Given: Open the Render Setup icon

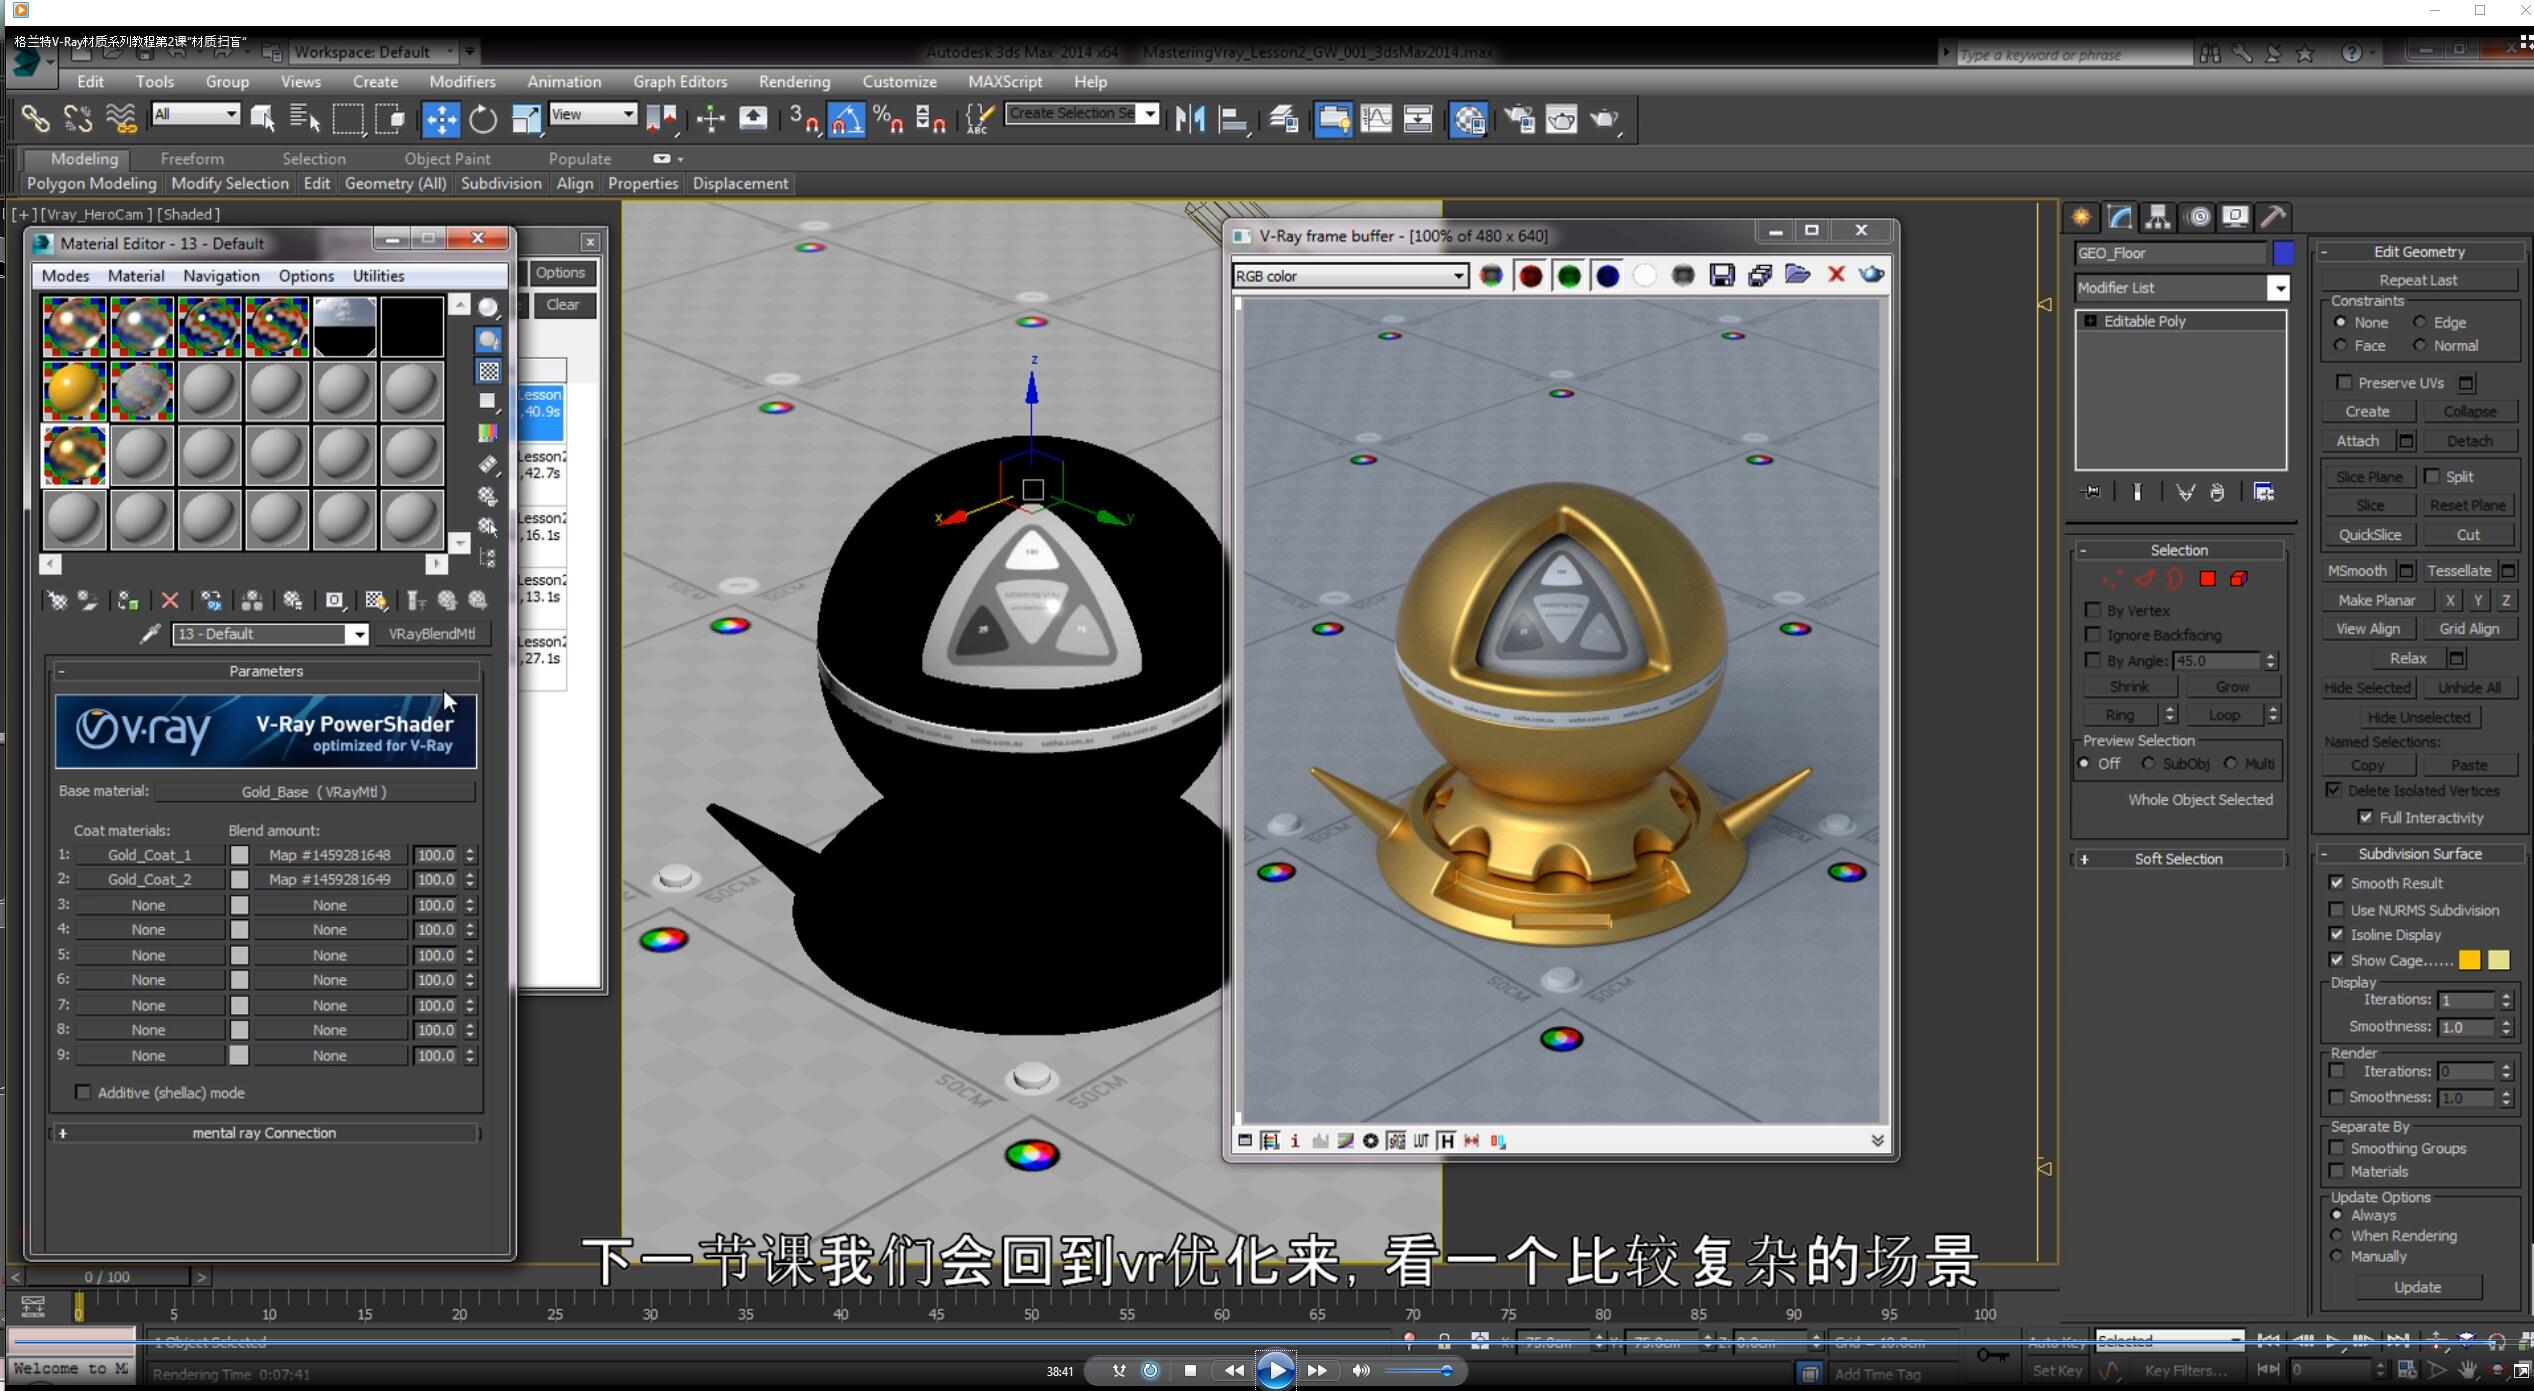Looking at the screenshot, I should click(x=1518, y=119).
